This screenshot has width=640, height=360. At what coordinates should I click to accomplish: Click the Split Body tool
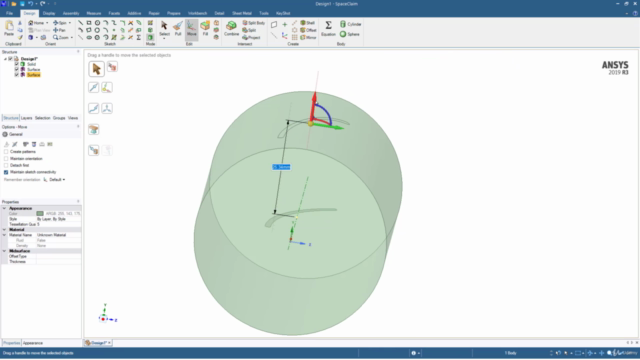pyautogui.click(x=254, y=23)
